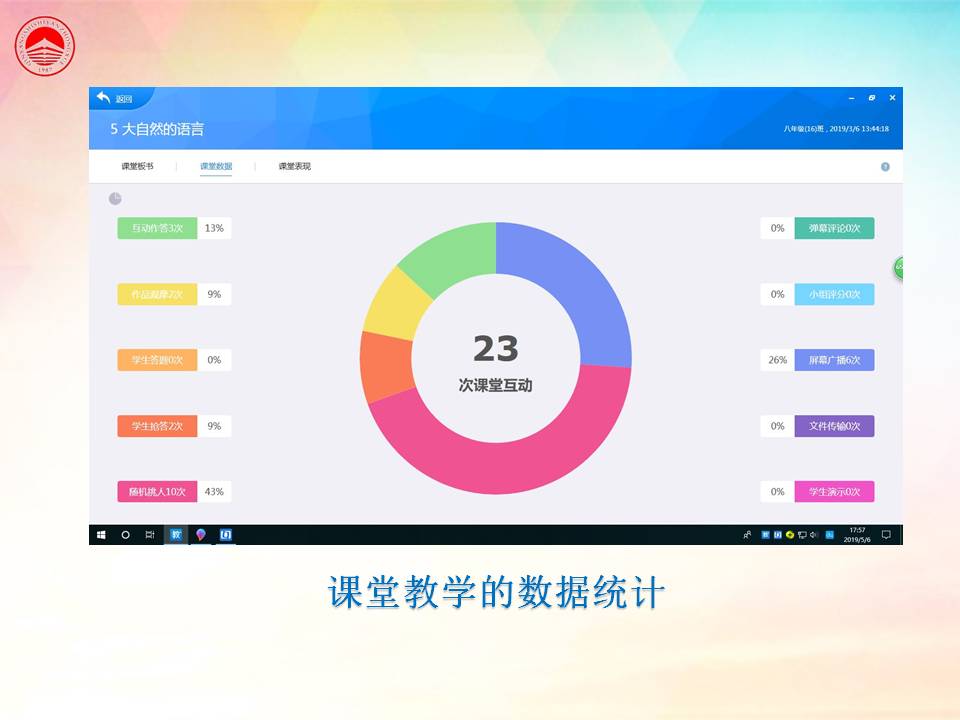Viewport: 960px width, 720px height.
Task: Select the 课堂数据 tab
Action: tap(216, 166)
